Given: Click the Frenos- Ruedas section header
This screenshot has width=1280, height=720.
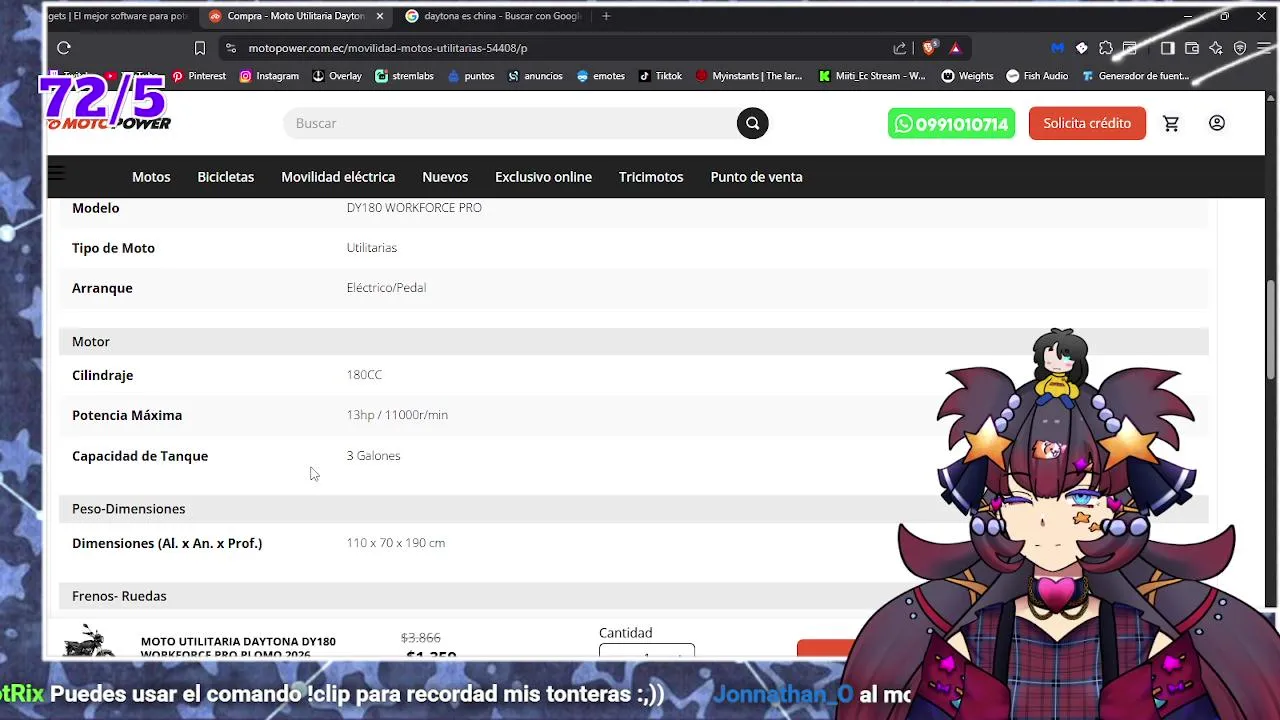Looking at the screenshot, I should pyautogui.click(x=633, y=596).
